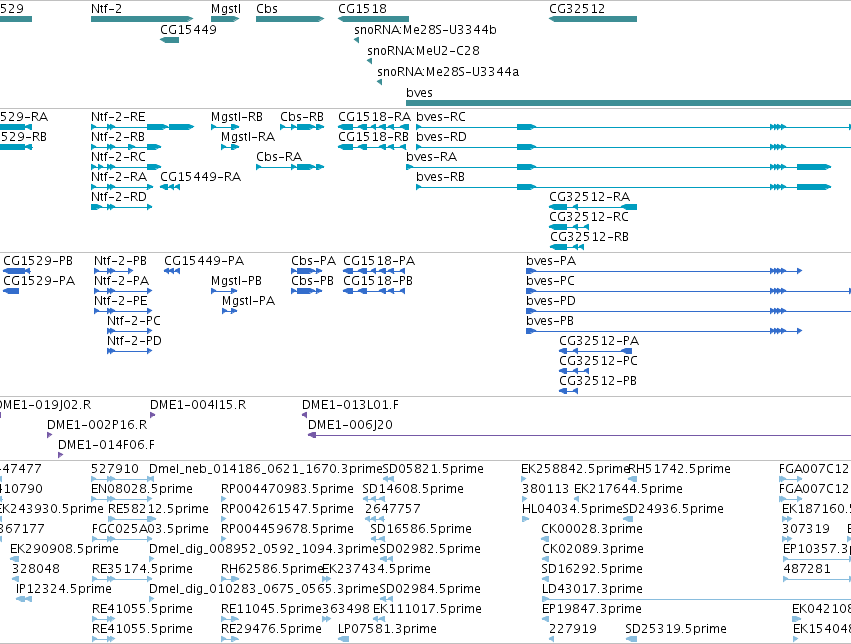Select transcript bves-RB

click(x=624, y=187)
